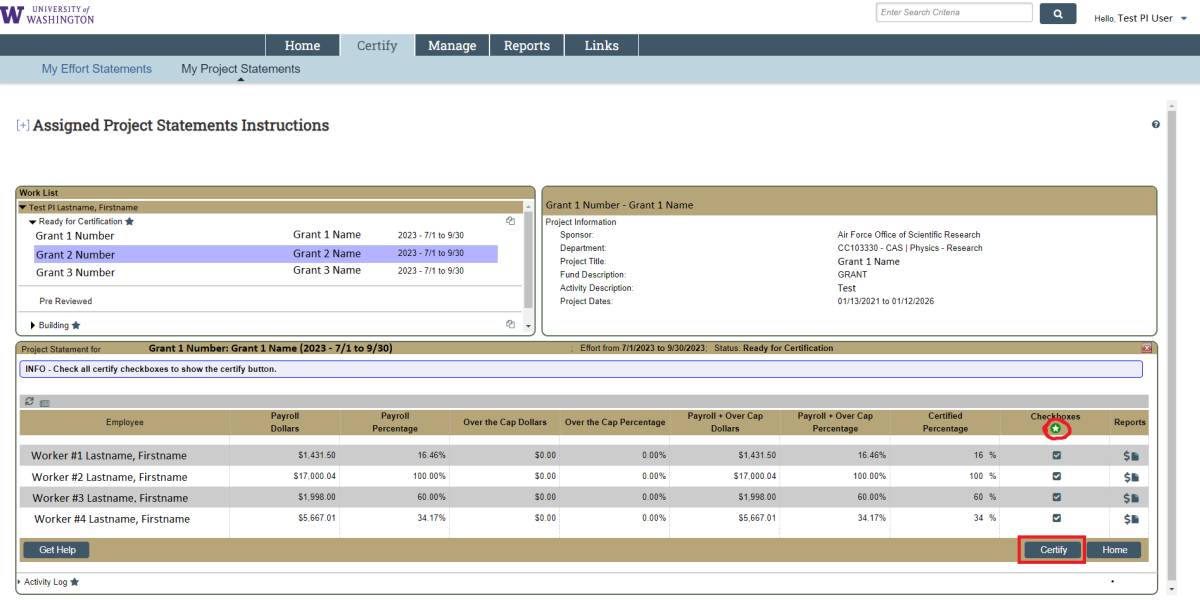Toggle the certify checkbox for Worker #2
This screenshot has height=600, width=1200.
1056,477
